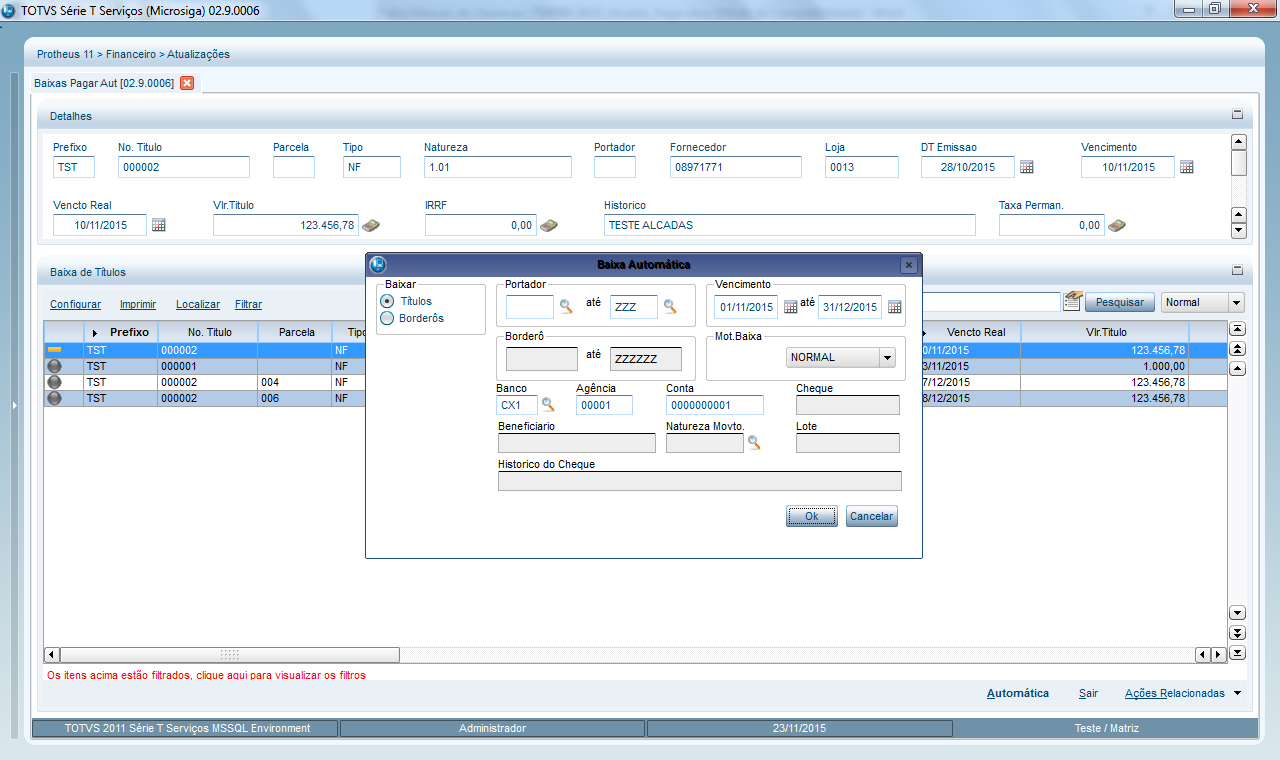Click the Conta input field
The width and height of the screenshot is (1280, 760).
click(x=714, y=405)
